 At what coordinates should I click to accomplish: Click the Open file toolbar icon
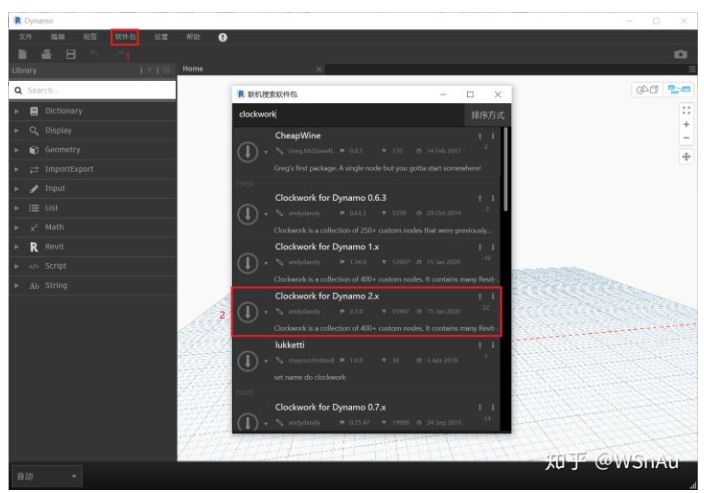coord(46,54)
